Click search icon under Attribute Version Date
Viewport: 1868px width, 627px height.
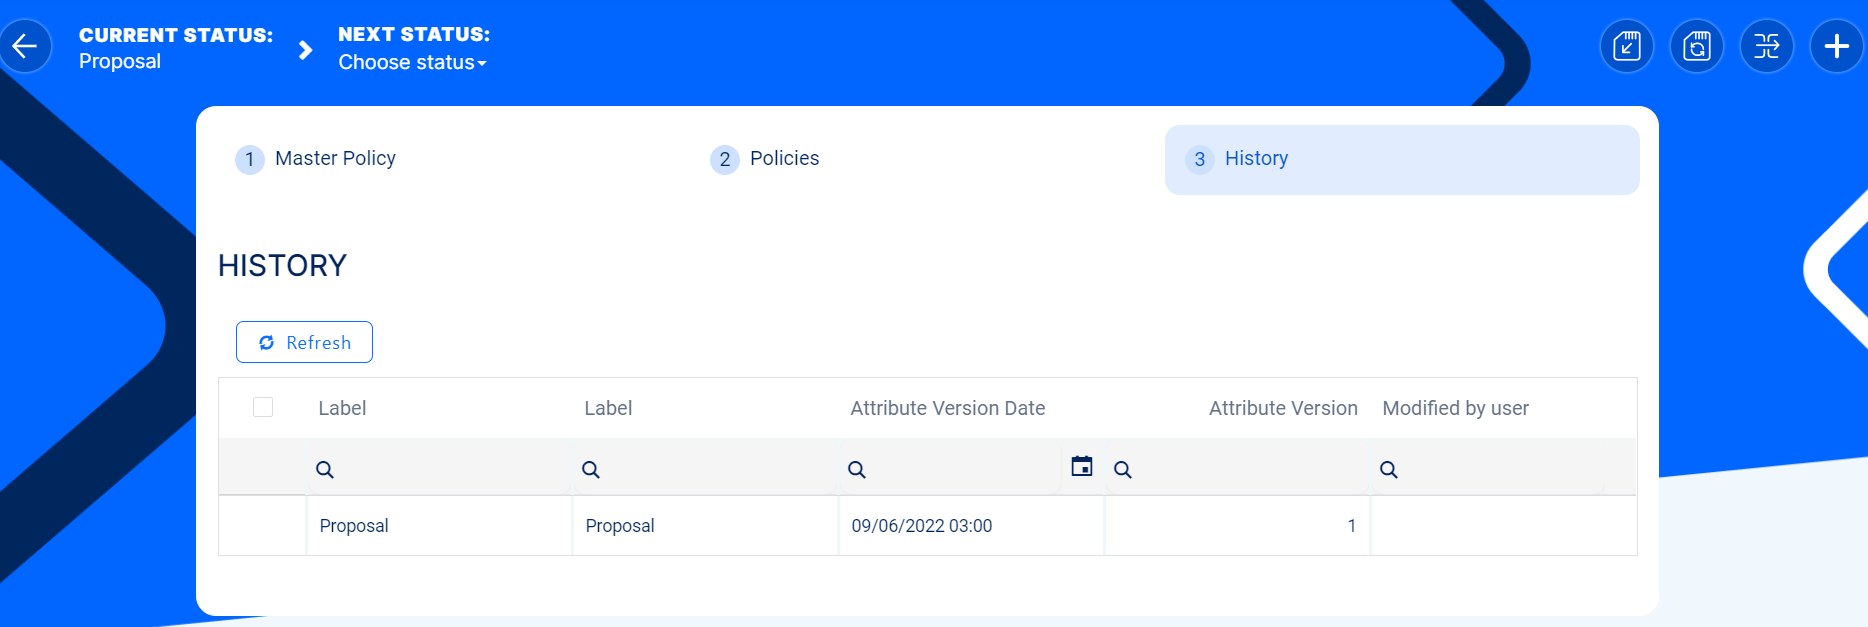click(x=857, y=469)
